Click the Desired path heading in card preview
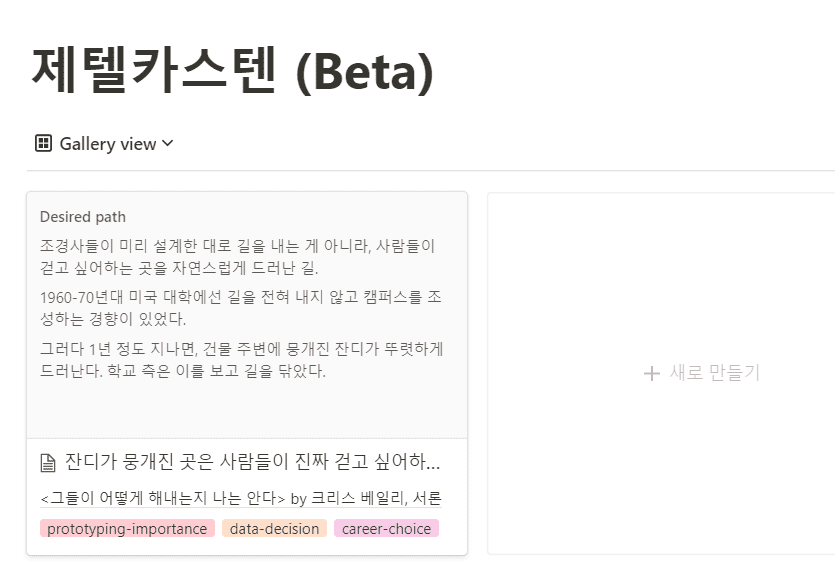835x582 pixels. (83, 217)
